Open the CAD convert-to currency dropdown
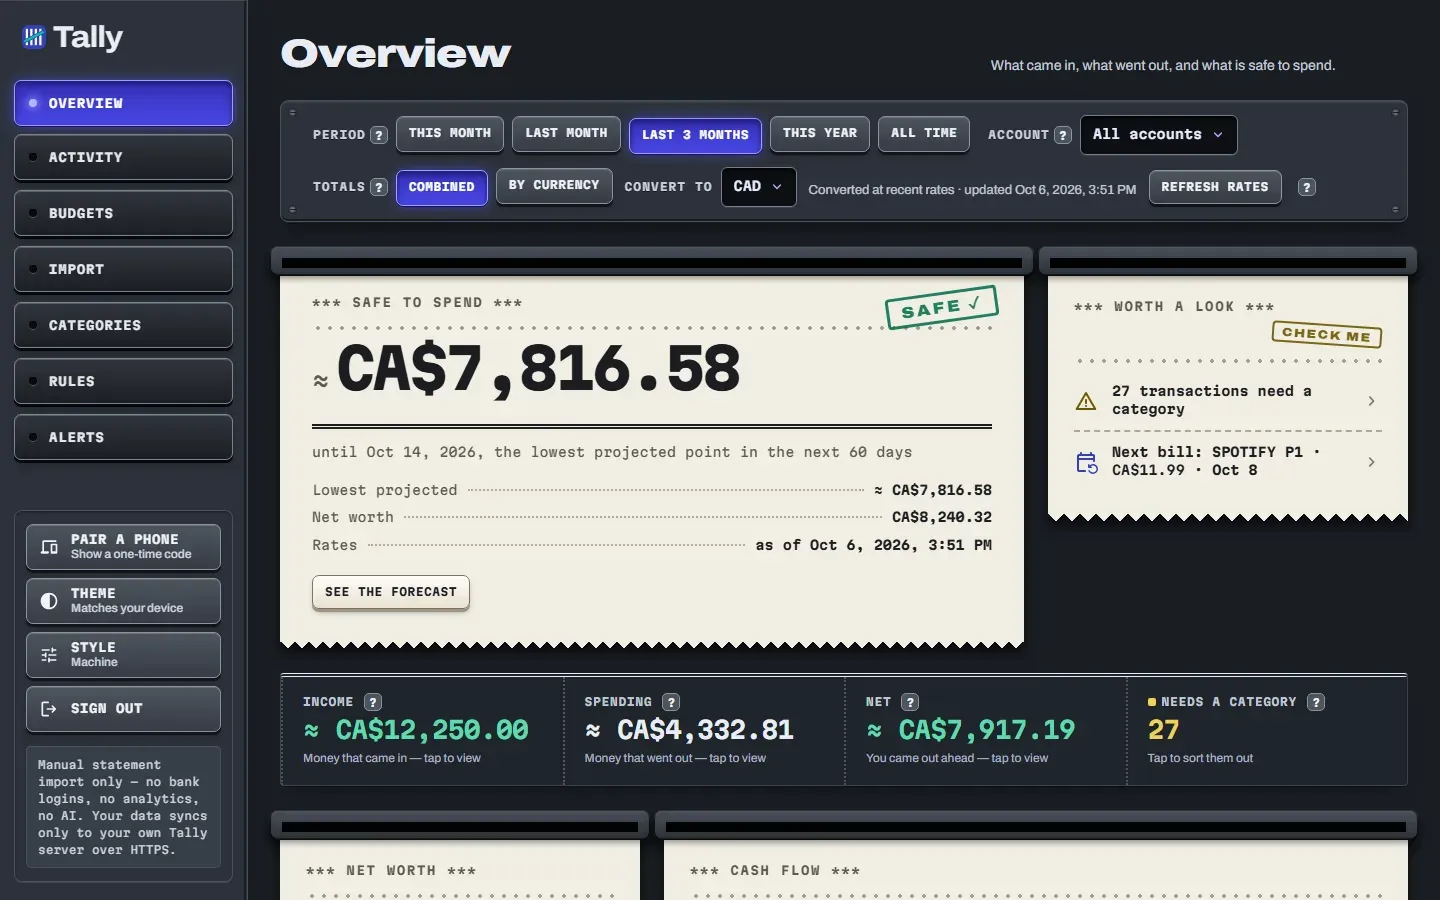 pyautogui.click(x=759, y=187)
